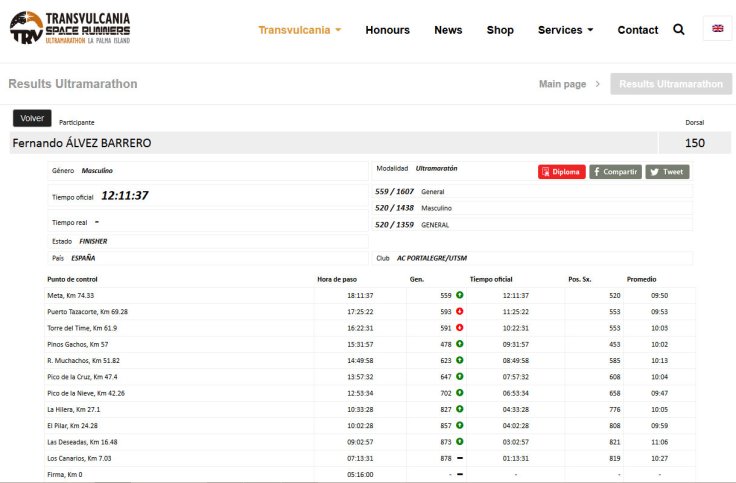Click the UK flag language icon
The height and width of the screenshot is (483, 736).
tap(717, 29)
